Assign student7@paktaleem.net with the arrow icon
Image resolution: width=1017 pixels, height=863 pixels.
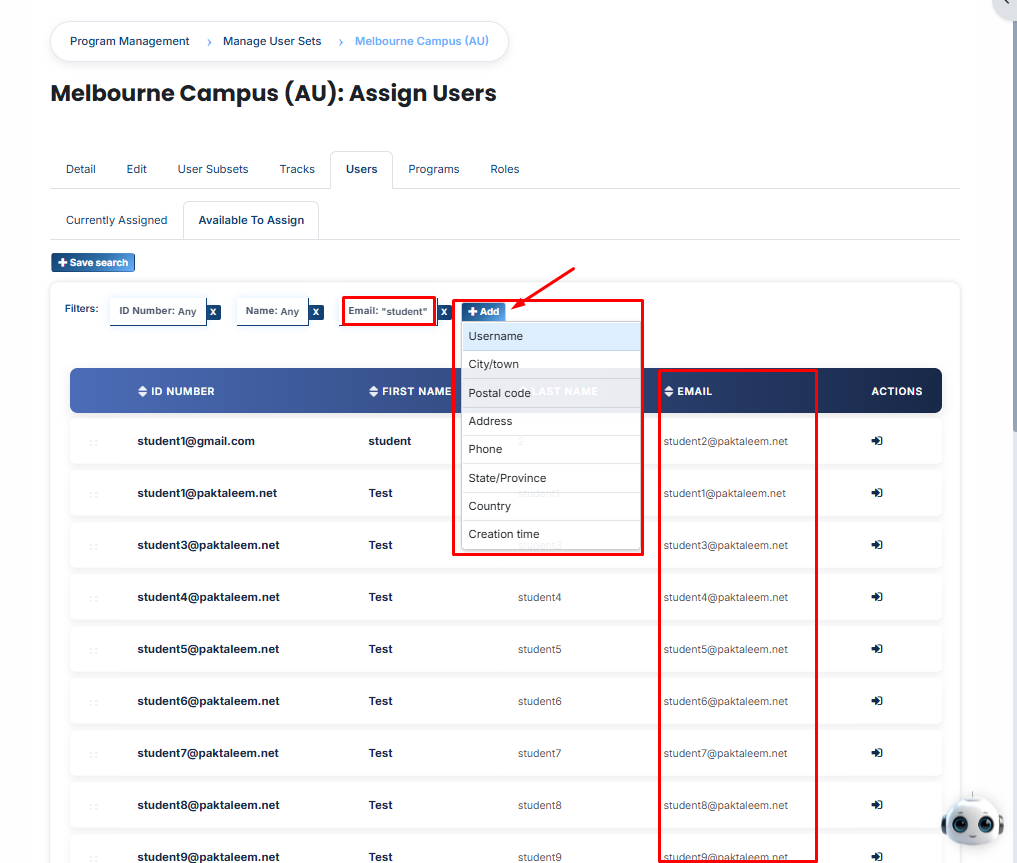877,753
